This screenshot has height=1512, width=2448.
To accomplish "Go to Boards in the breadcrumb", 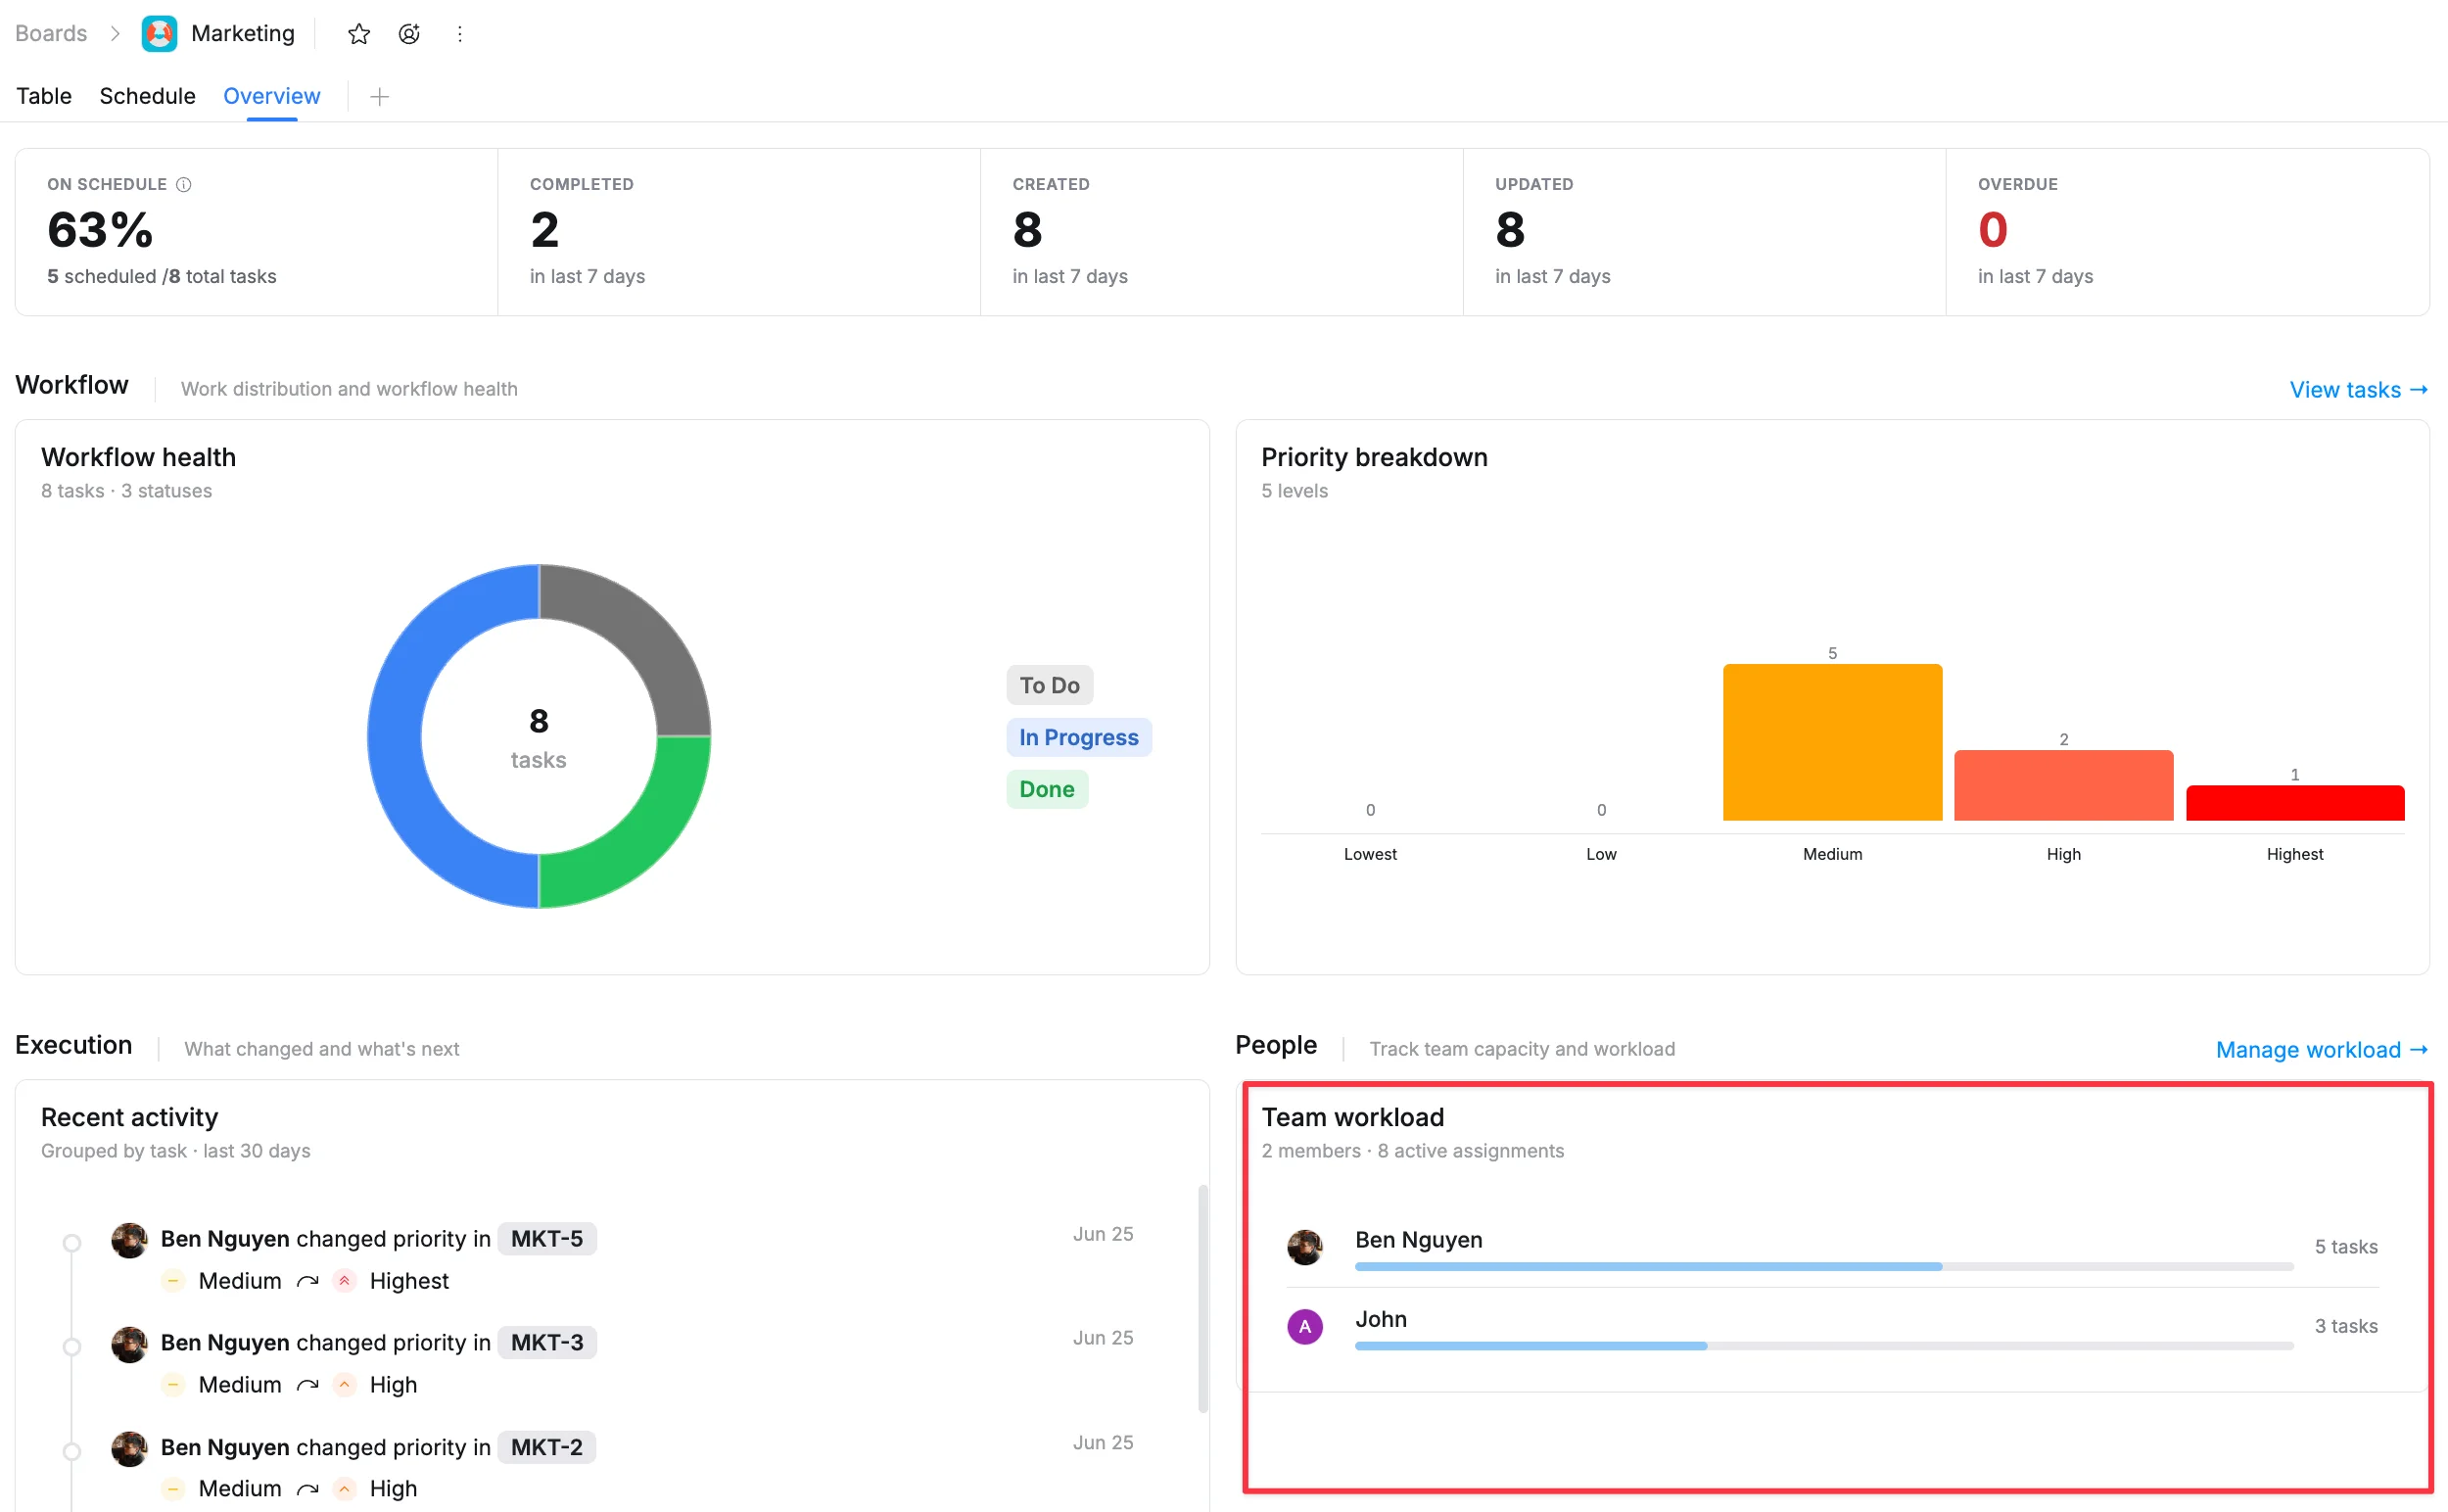I will 51,34.
